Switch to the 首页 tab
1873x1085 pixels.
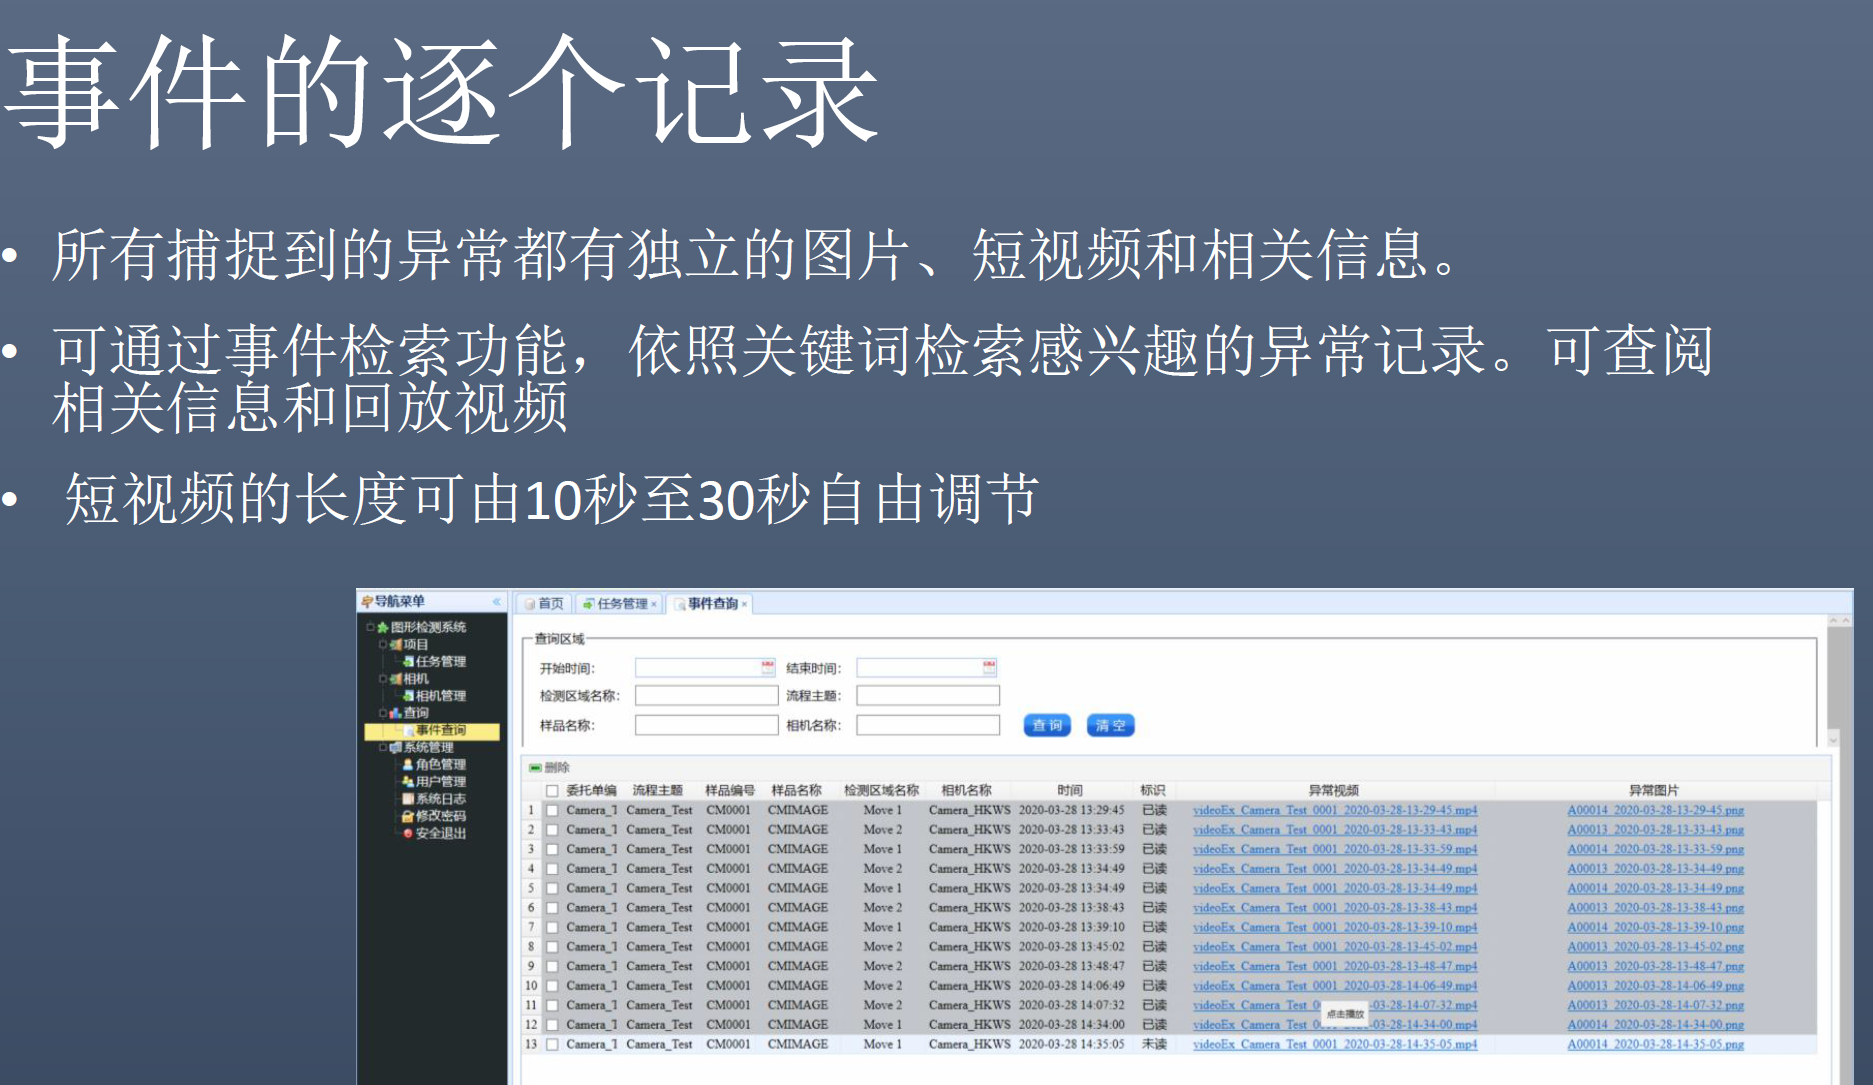545,604
